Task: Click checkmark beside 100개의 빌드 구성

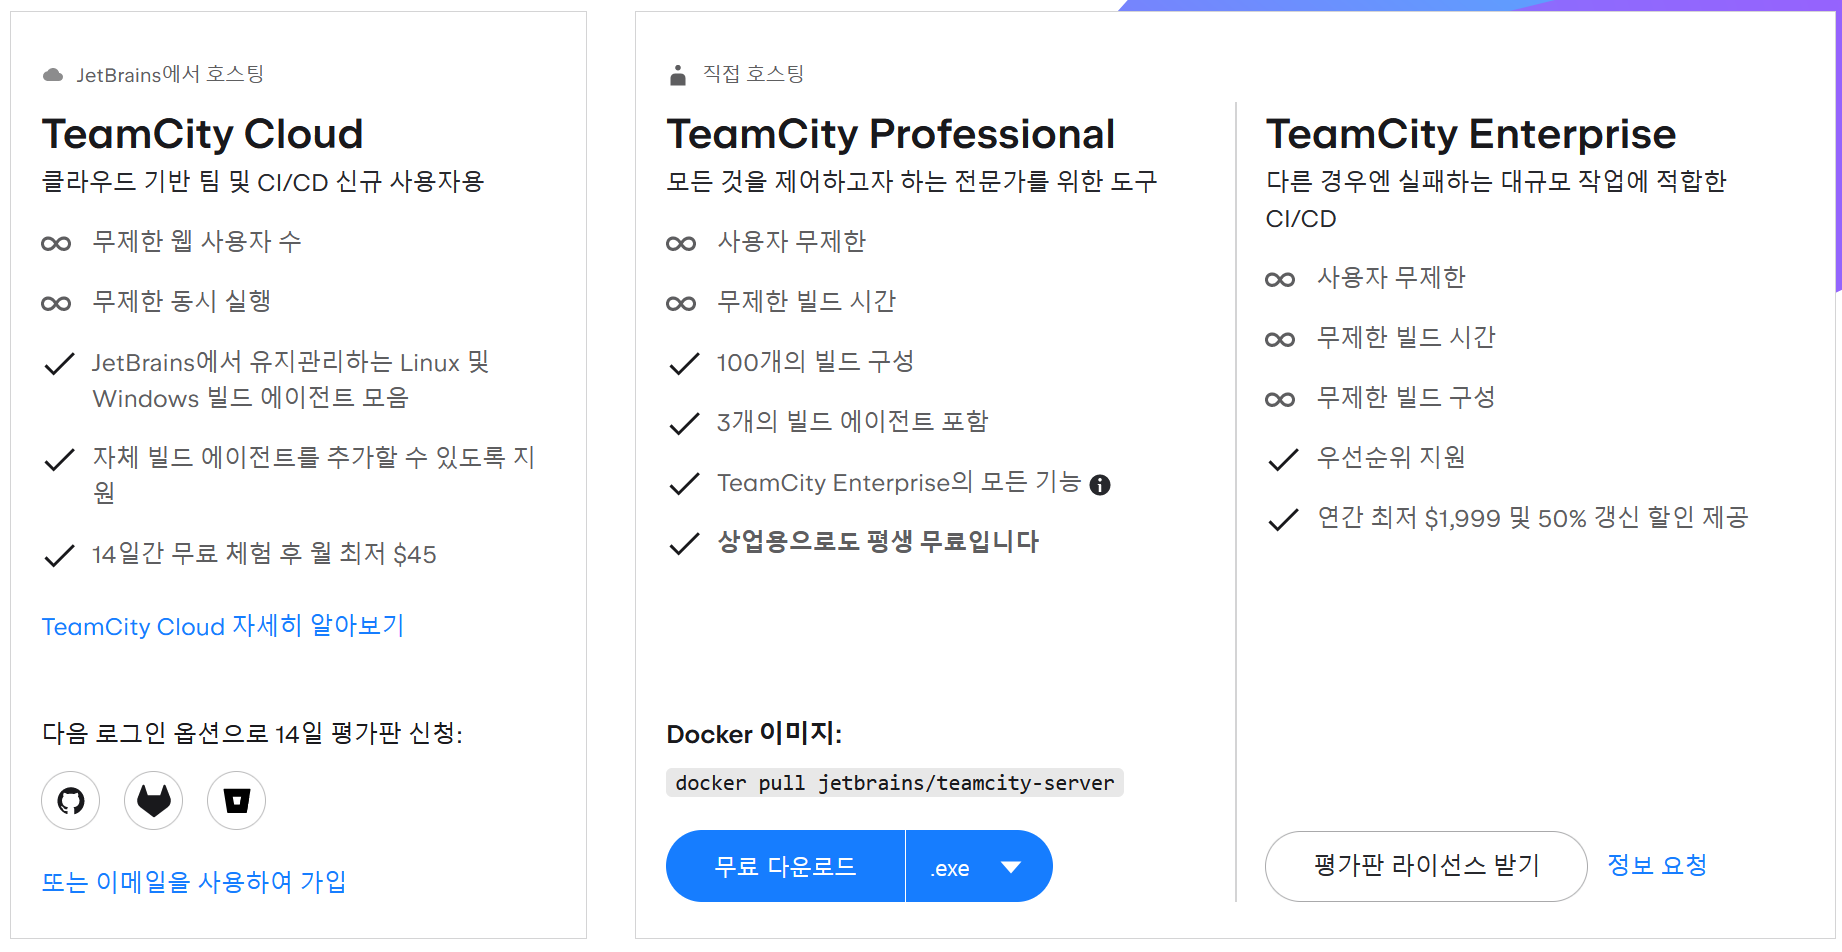Action: click(684, 364)
